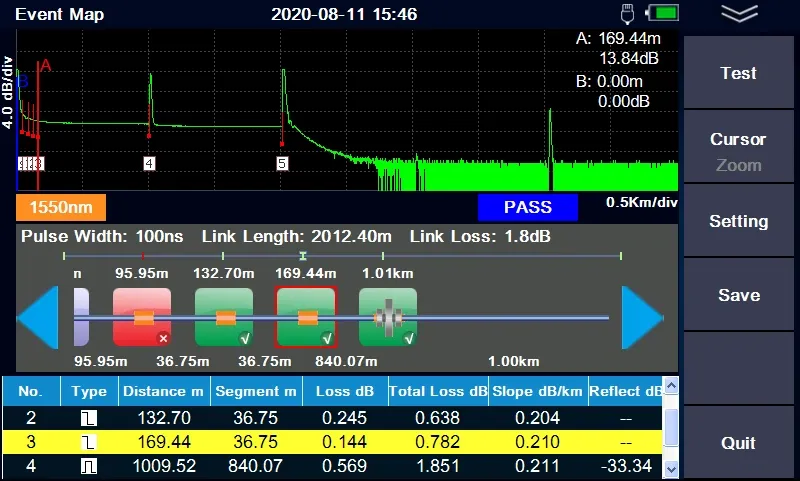This screenshot has height=481, width=800.
Task: Select the failed red splice event icon
Action: 141,317
